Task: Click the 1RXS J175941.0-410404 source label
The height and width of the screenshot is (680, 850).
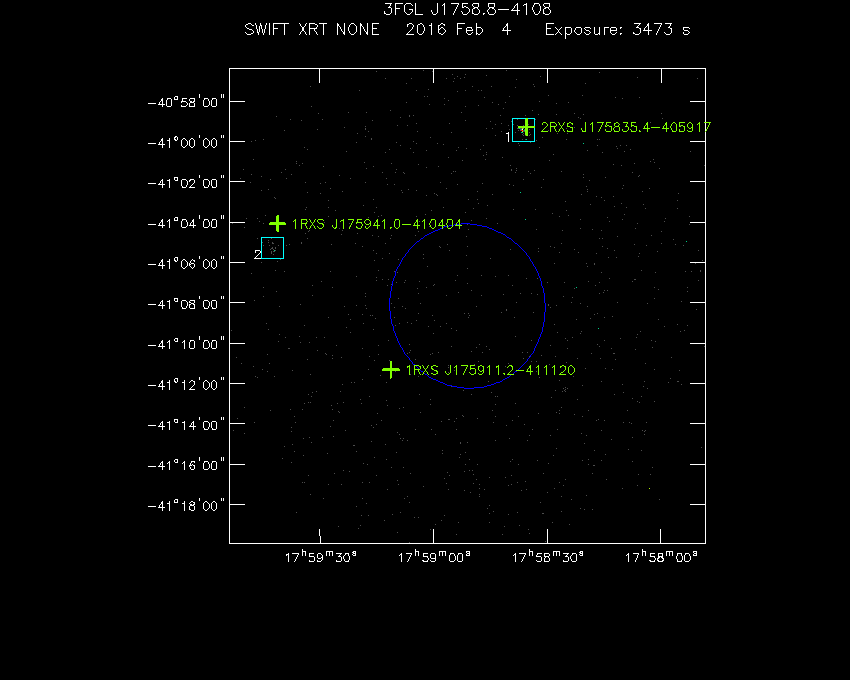Action: 377,224
